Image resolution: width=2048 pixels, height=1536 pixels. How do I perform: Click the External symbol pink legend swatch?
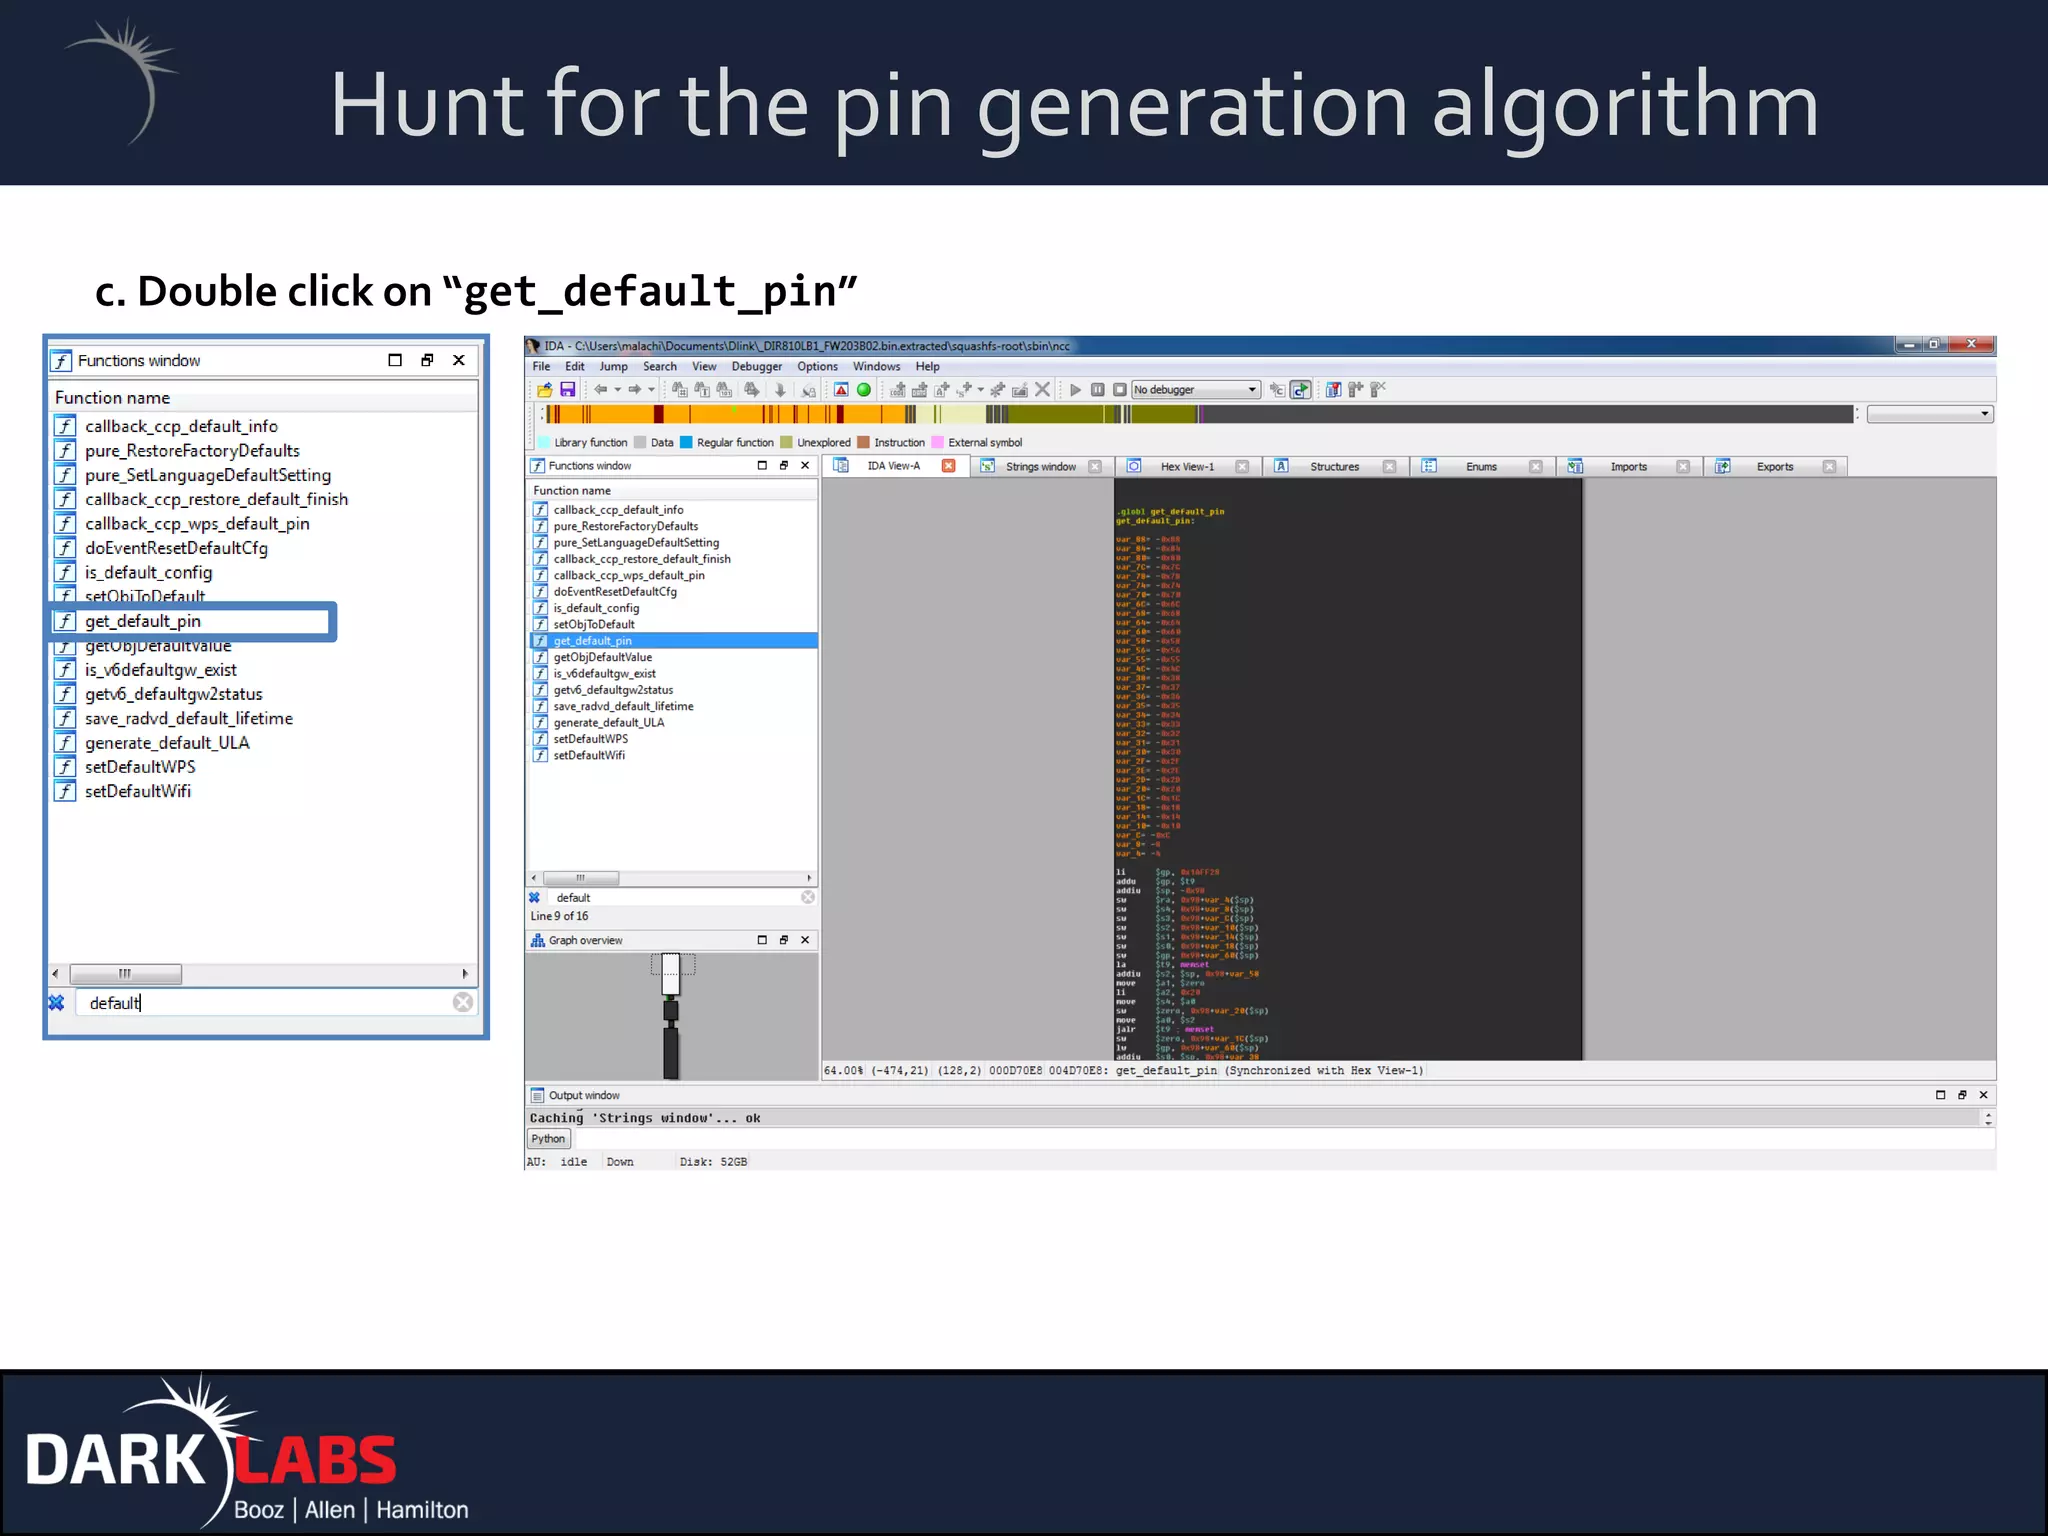coord(937,443)
